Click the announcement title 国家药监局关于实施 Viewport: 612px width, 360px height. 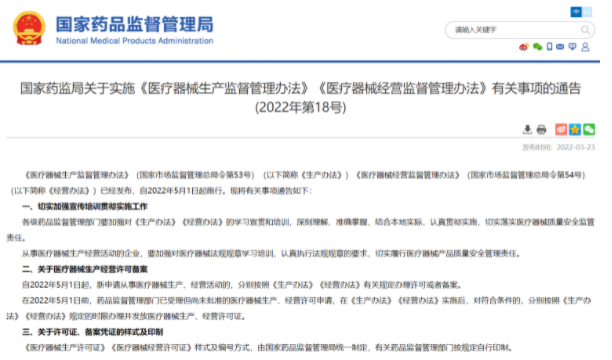tap(301, 89)
